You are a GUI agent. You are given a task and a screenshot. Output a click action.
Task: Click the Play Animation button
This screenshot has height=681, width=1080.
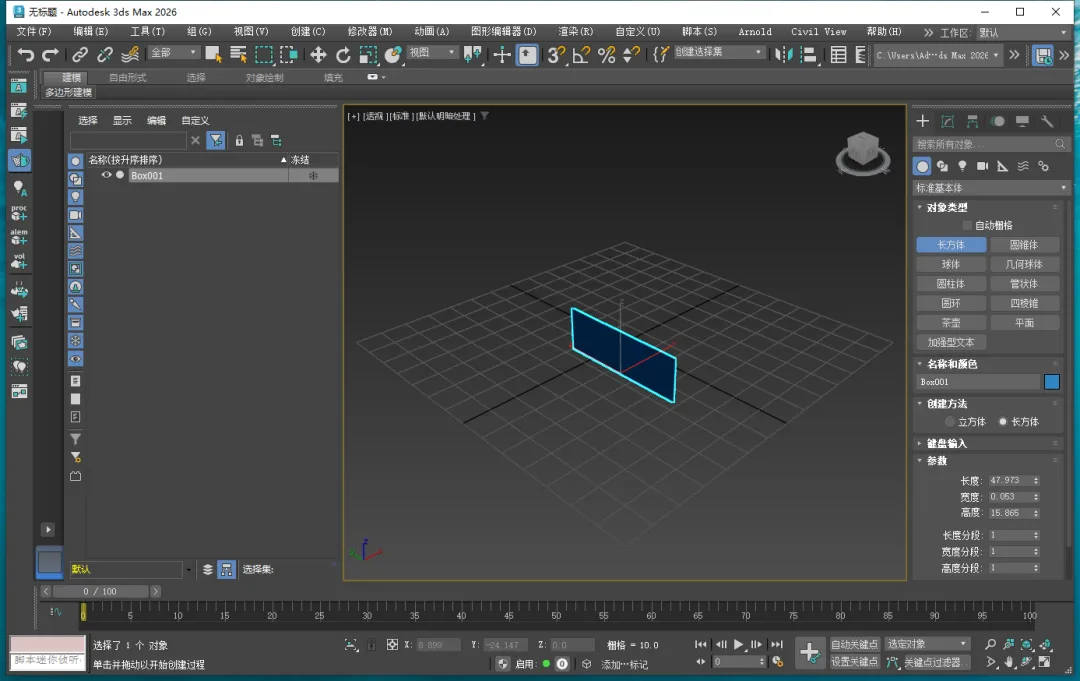click(x=738, y=645)
